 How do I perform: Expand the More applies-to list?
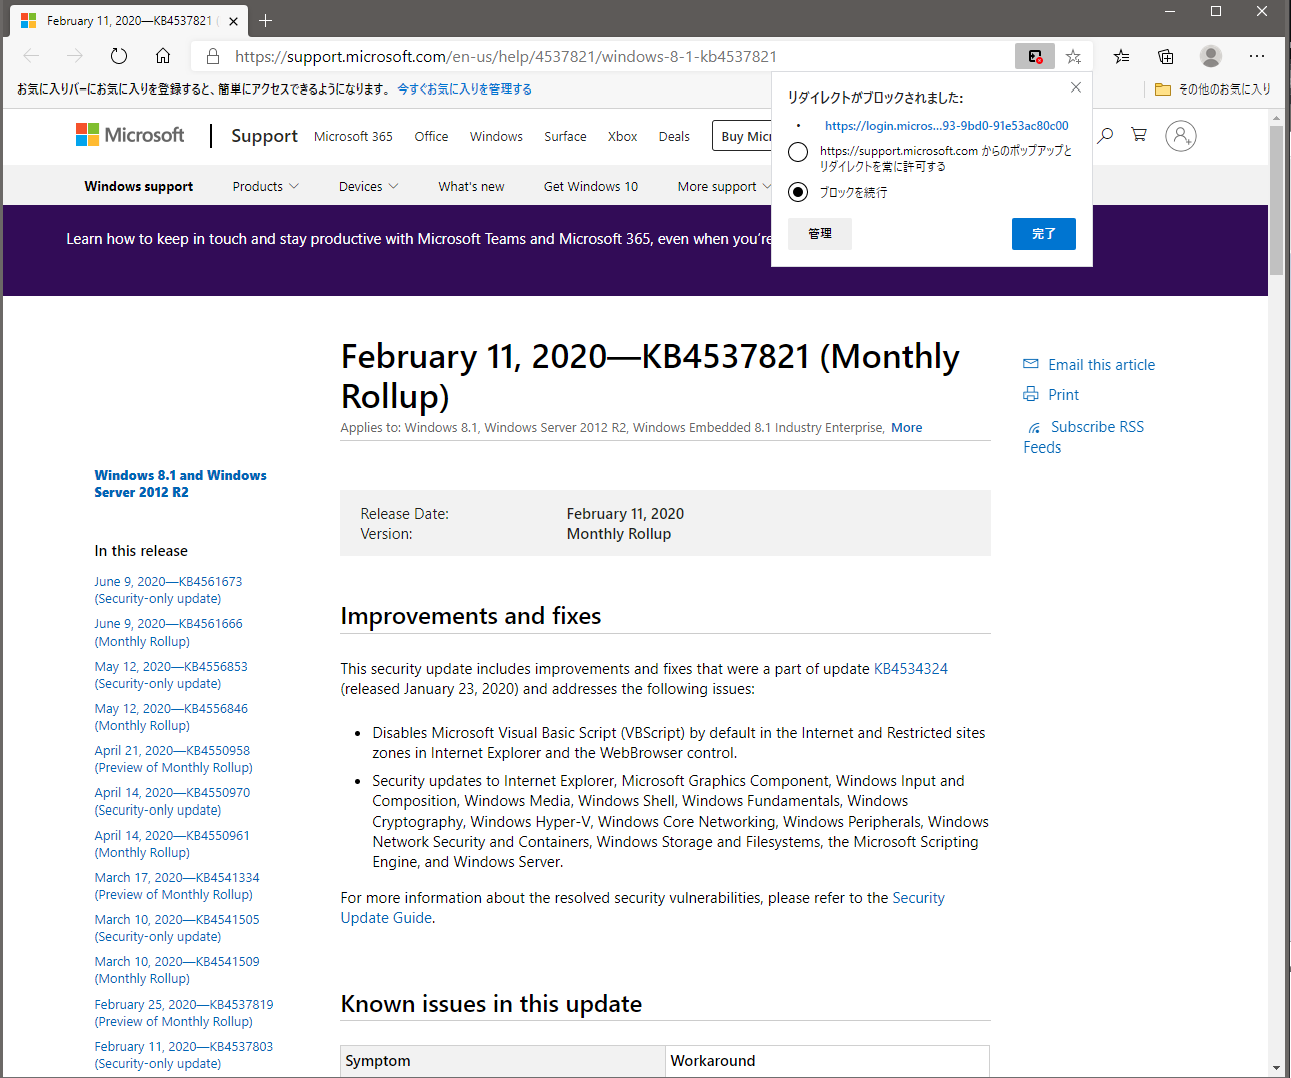[x=907, y=427]
